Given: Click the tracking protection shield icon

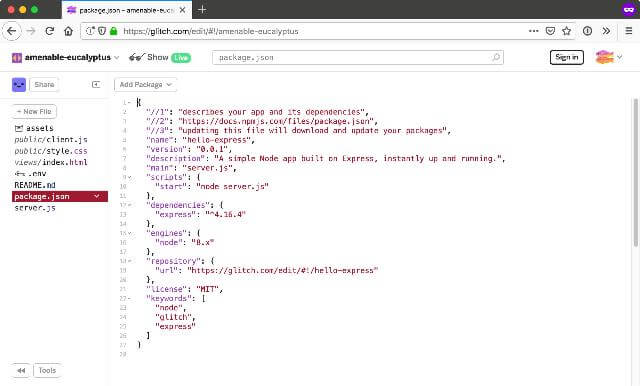Looking at the screenshot, I should pyautogui.click(x=102, y=31).
